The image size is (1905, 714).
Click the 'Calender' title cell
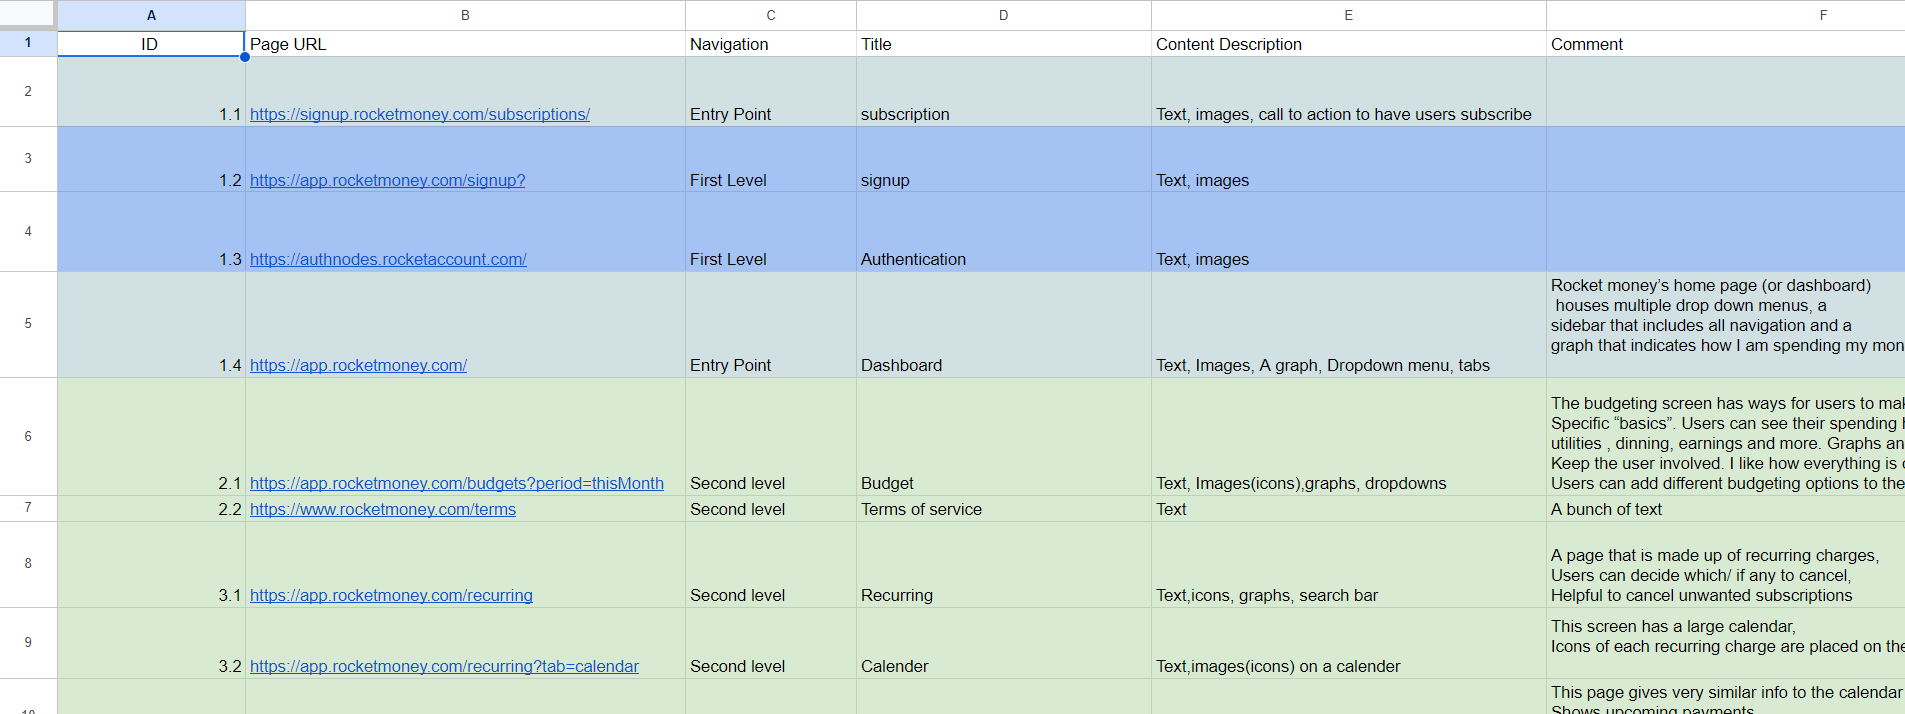(1004, 643)
